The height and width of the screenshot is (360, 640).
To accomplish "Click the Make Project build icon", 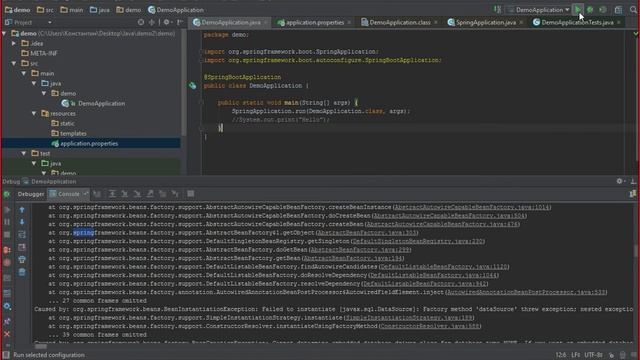I will 498,10.
